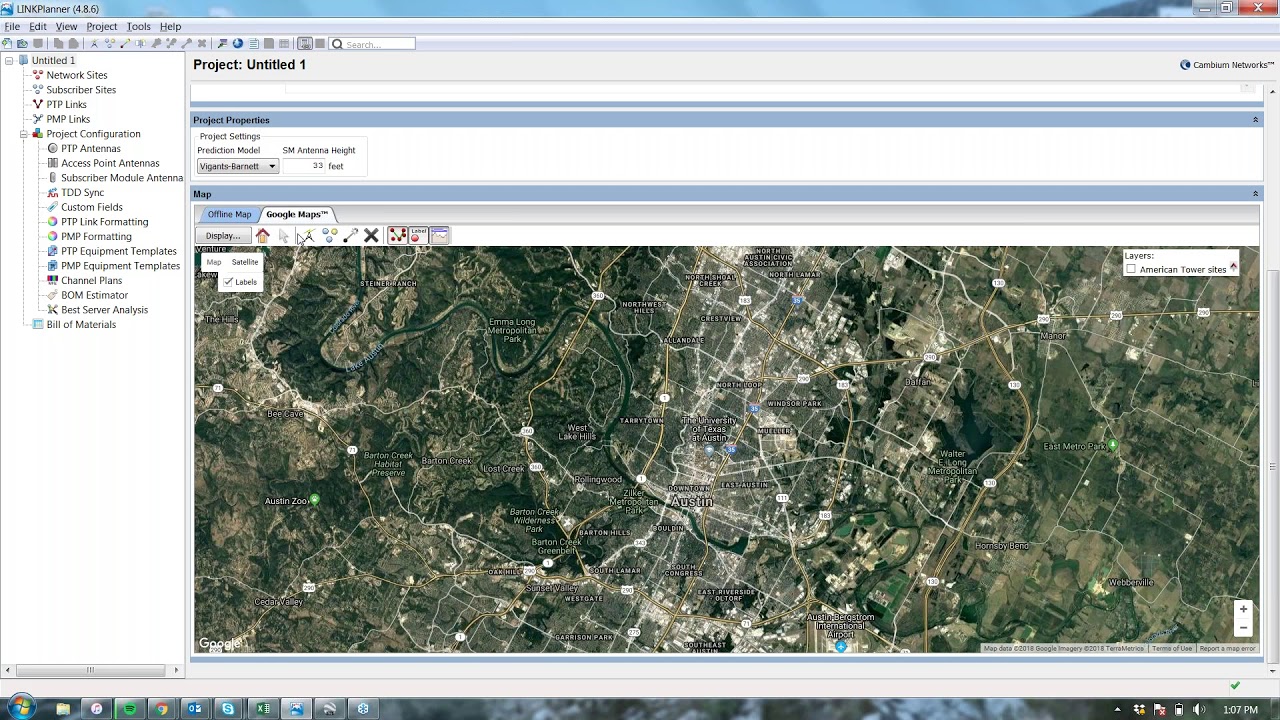Switch the map to Map view
The width and height of the screenshot is (1280, 720).
click(x=213, y=262)
